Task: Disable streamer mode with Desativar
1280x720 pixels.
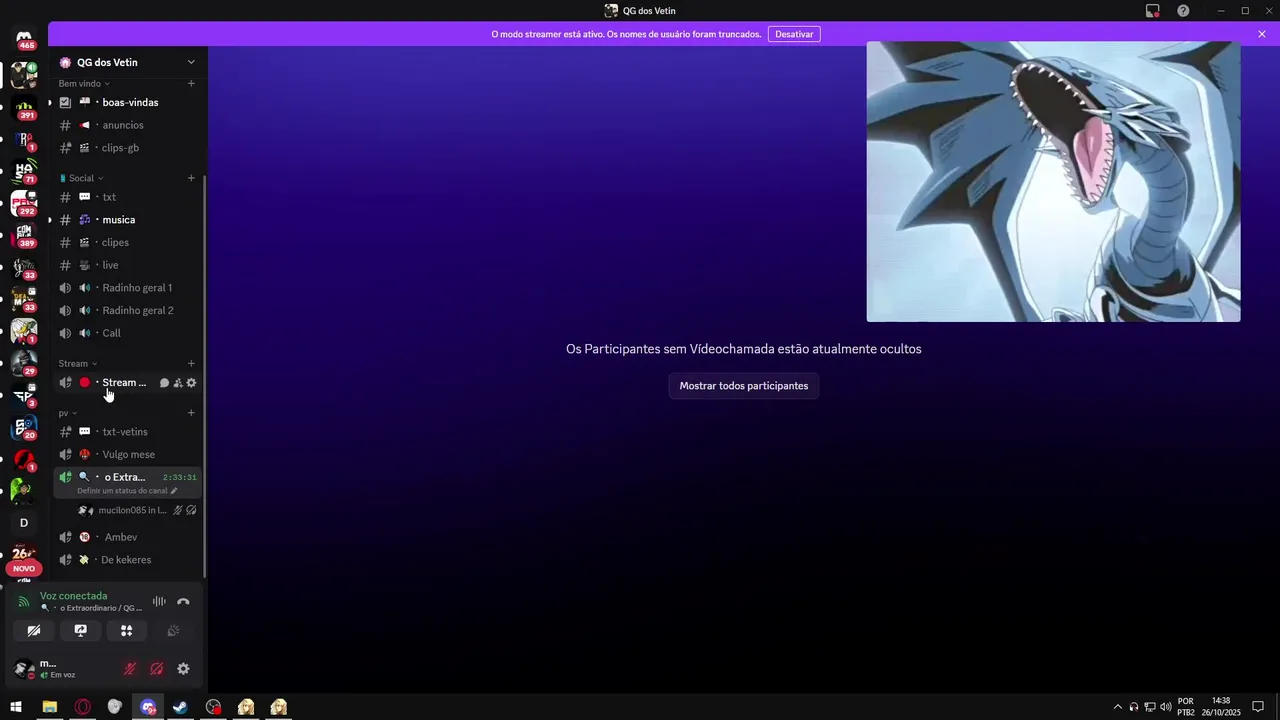Action: pos(794,34)
